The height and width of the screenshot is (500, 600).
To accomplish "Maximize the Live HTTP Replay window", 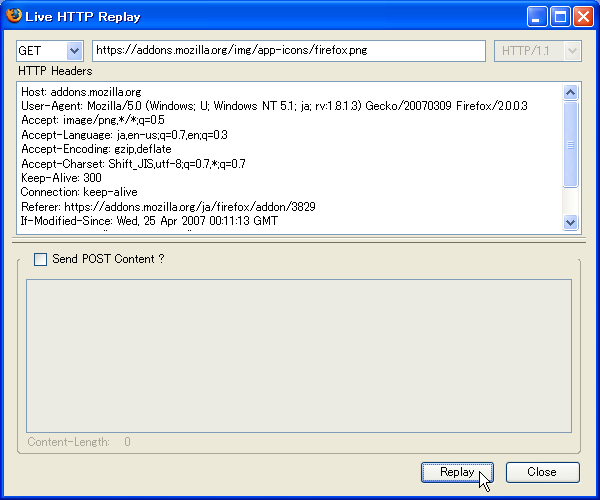I will (560, 17).
